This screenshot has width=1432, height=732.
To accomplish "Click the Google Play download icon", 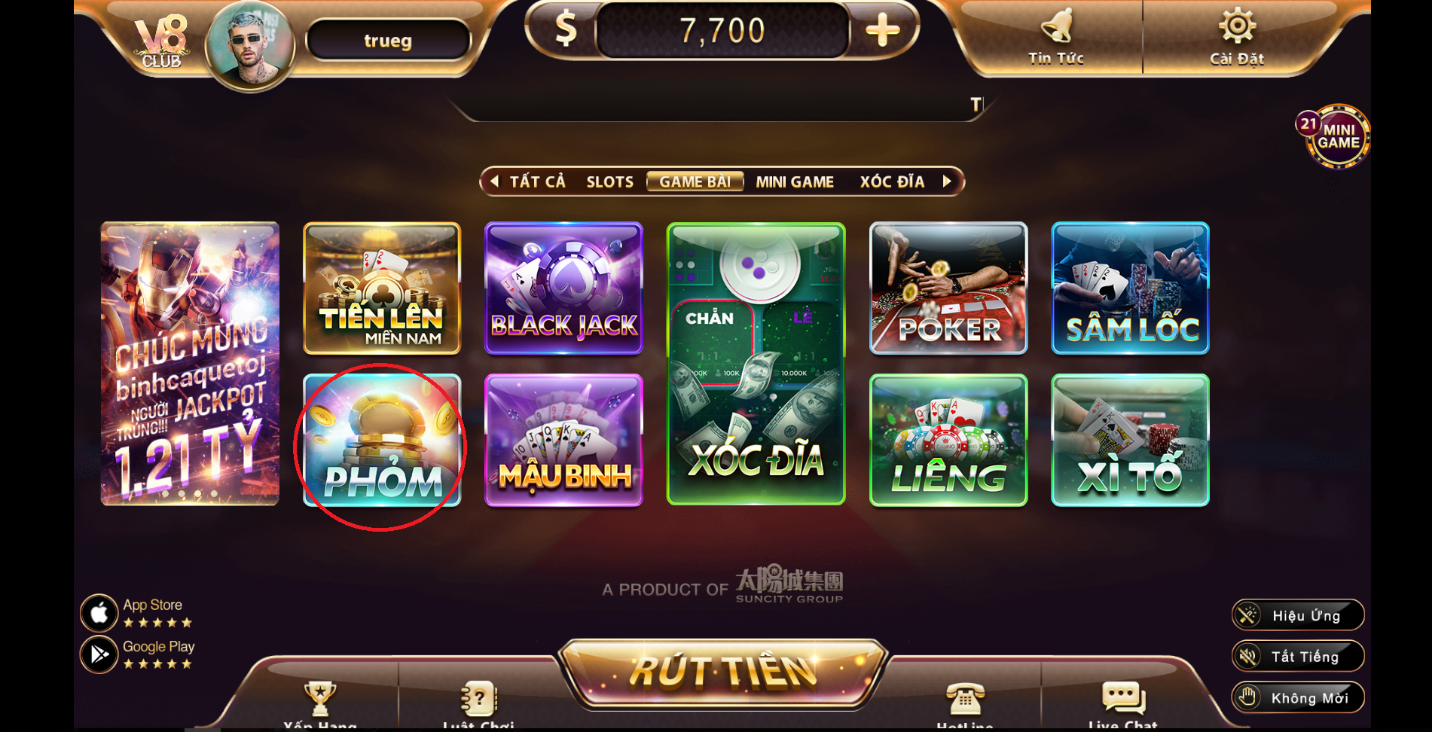I will point(99,654).
